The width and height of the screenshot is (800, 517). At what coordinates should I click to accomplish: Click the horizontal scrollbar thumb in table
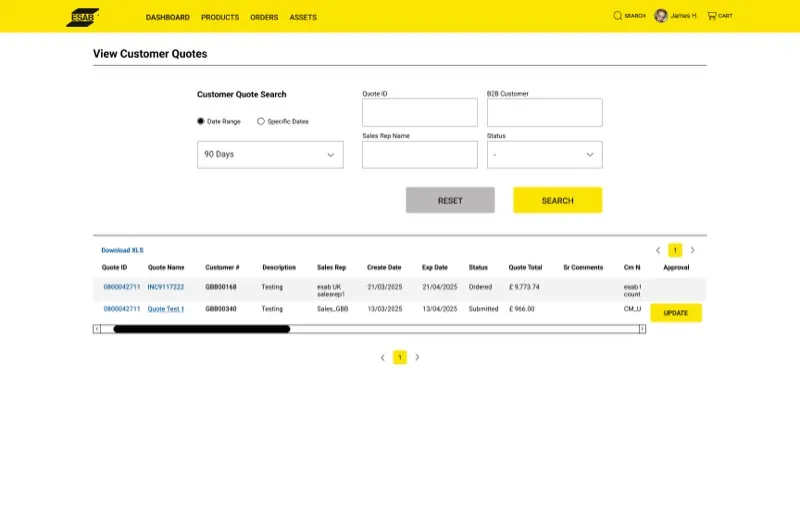(200, 328)
